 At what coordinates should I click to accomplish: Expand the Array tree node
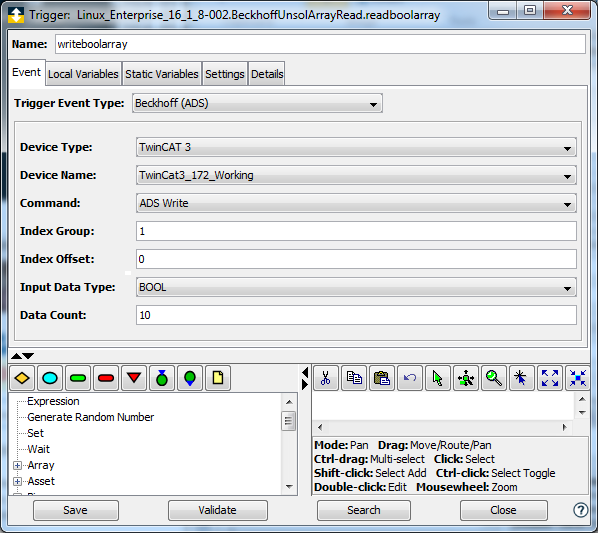[17, 465]
